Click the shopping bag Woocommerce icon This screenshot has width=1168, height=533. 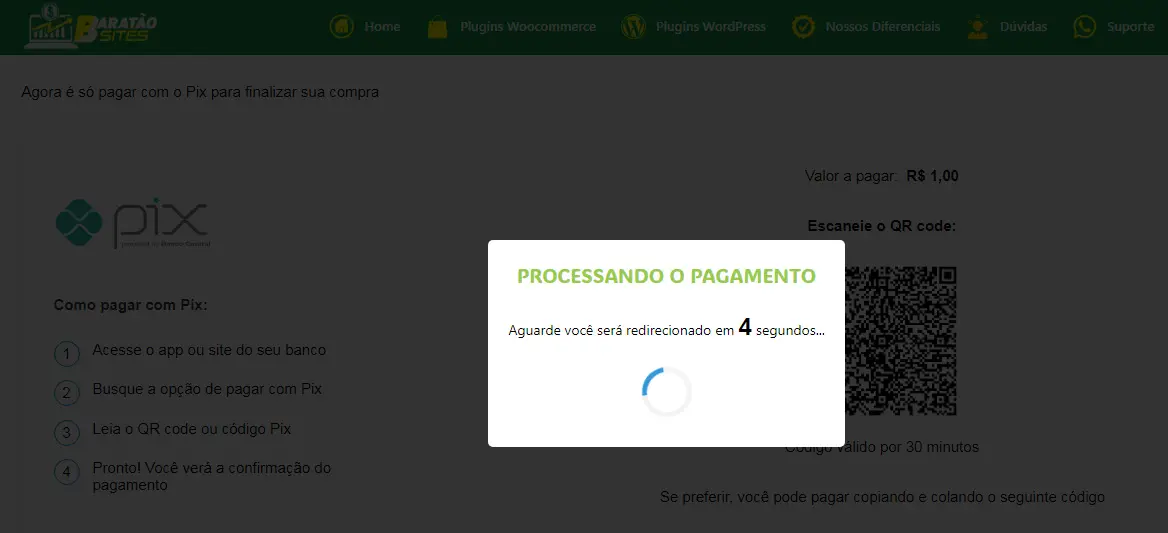[x=437, y=27]
